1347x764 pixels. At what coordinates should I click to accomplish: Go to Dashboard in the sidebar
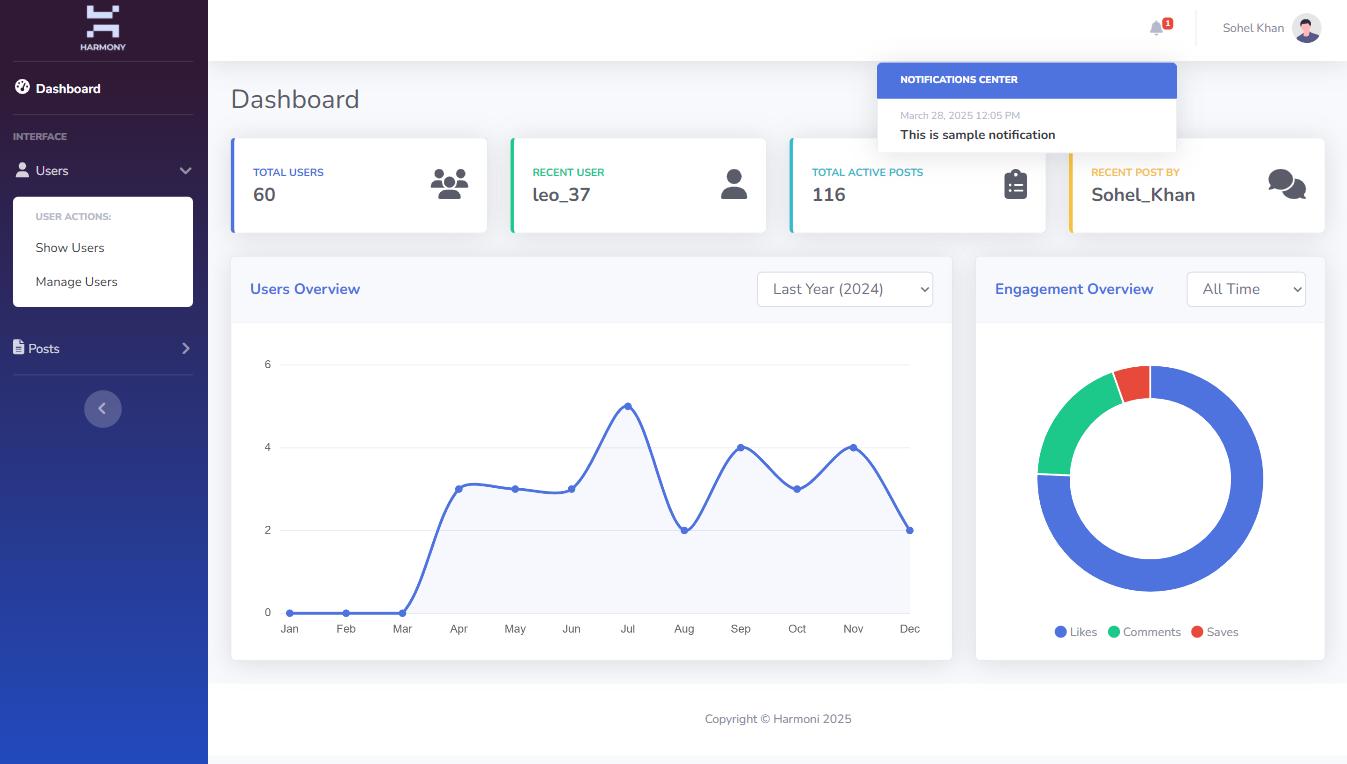pyautogui.click(x=68, y=89)
